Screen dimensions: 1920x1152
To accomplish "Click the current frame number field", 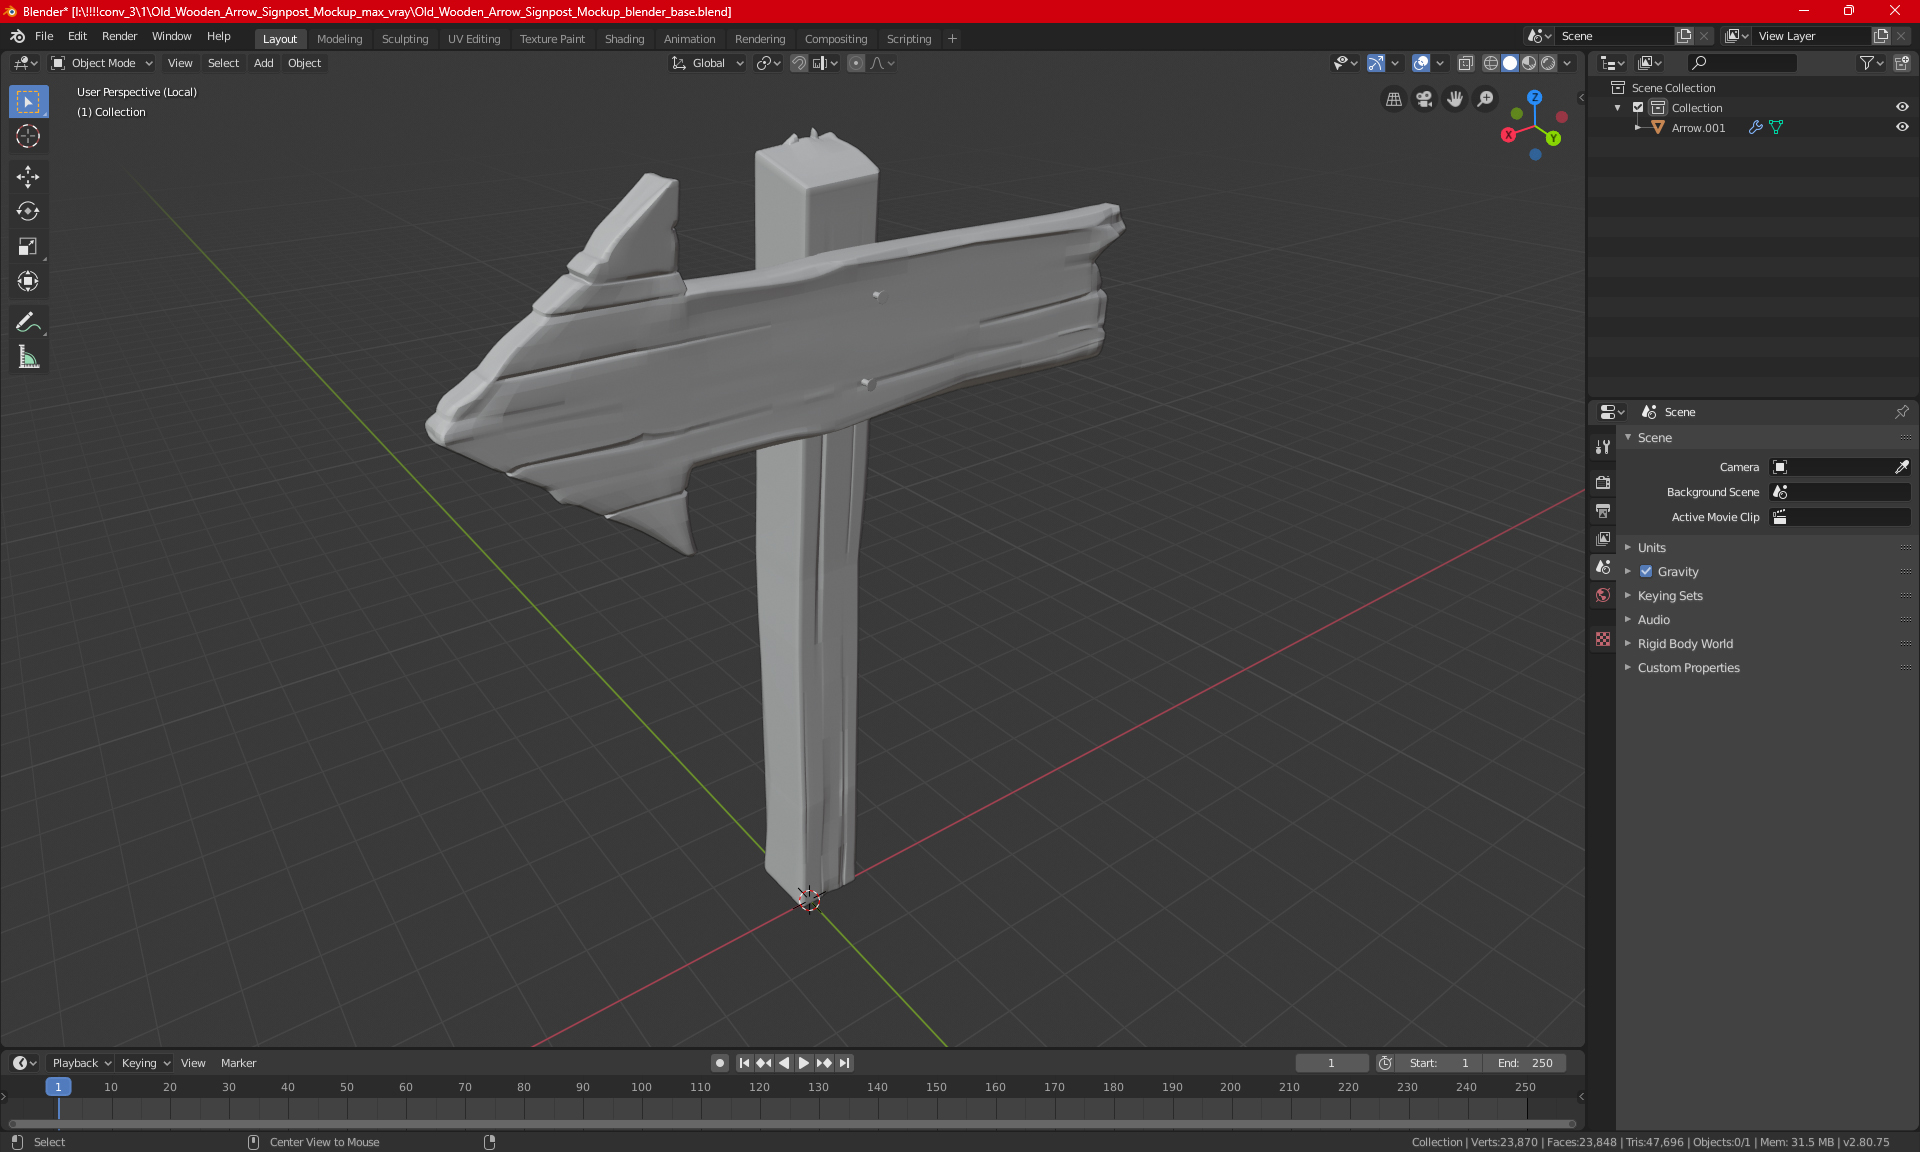I will coord(1331,1063).
